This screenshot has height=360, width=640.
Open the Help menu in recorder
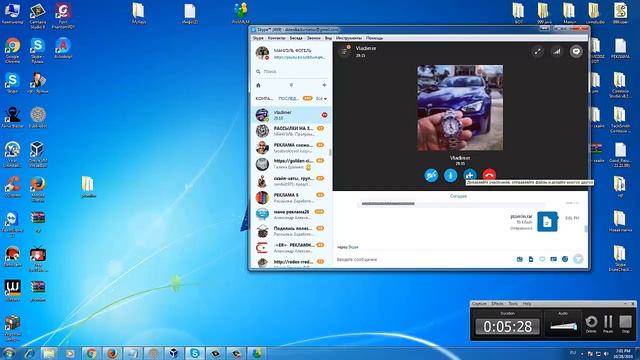(527, 304)
